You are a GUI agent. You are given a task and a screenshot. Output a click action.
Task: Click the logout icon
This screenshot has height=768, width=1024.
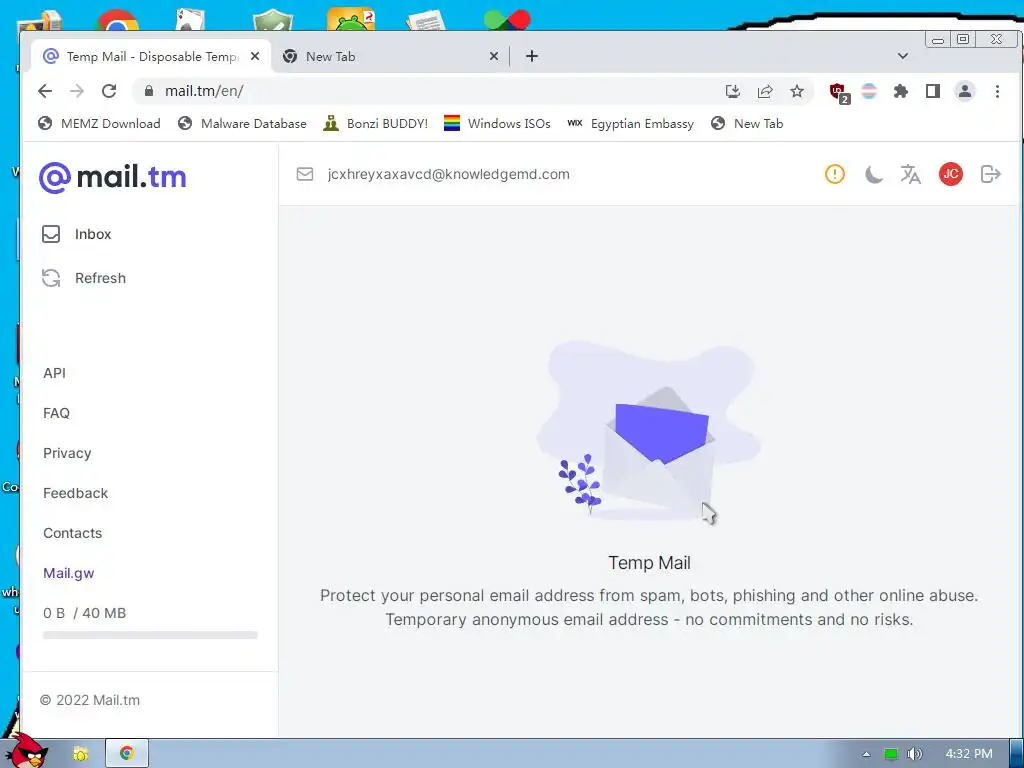click(x=991, y=174)
